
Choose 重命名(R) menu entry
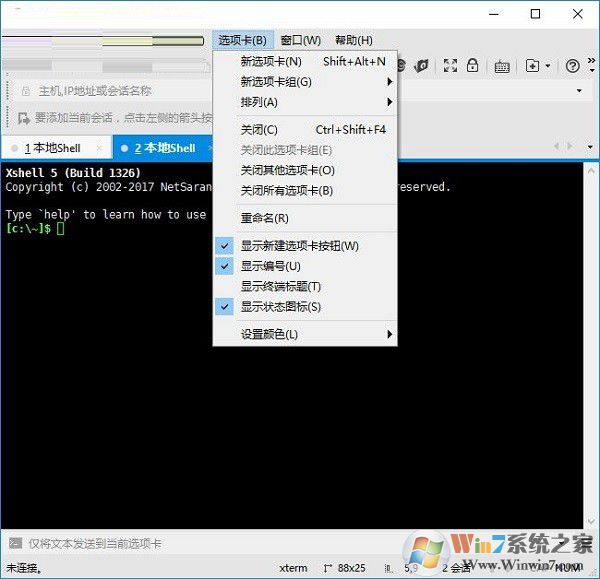(305, 218)
